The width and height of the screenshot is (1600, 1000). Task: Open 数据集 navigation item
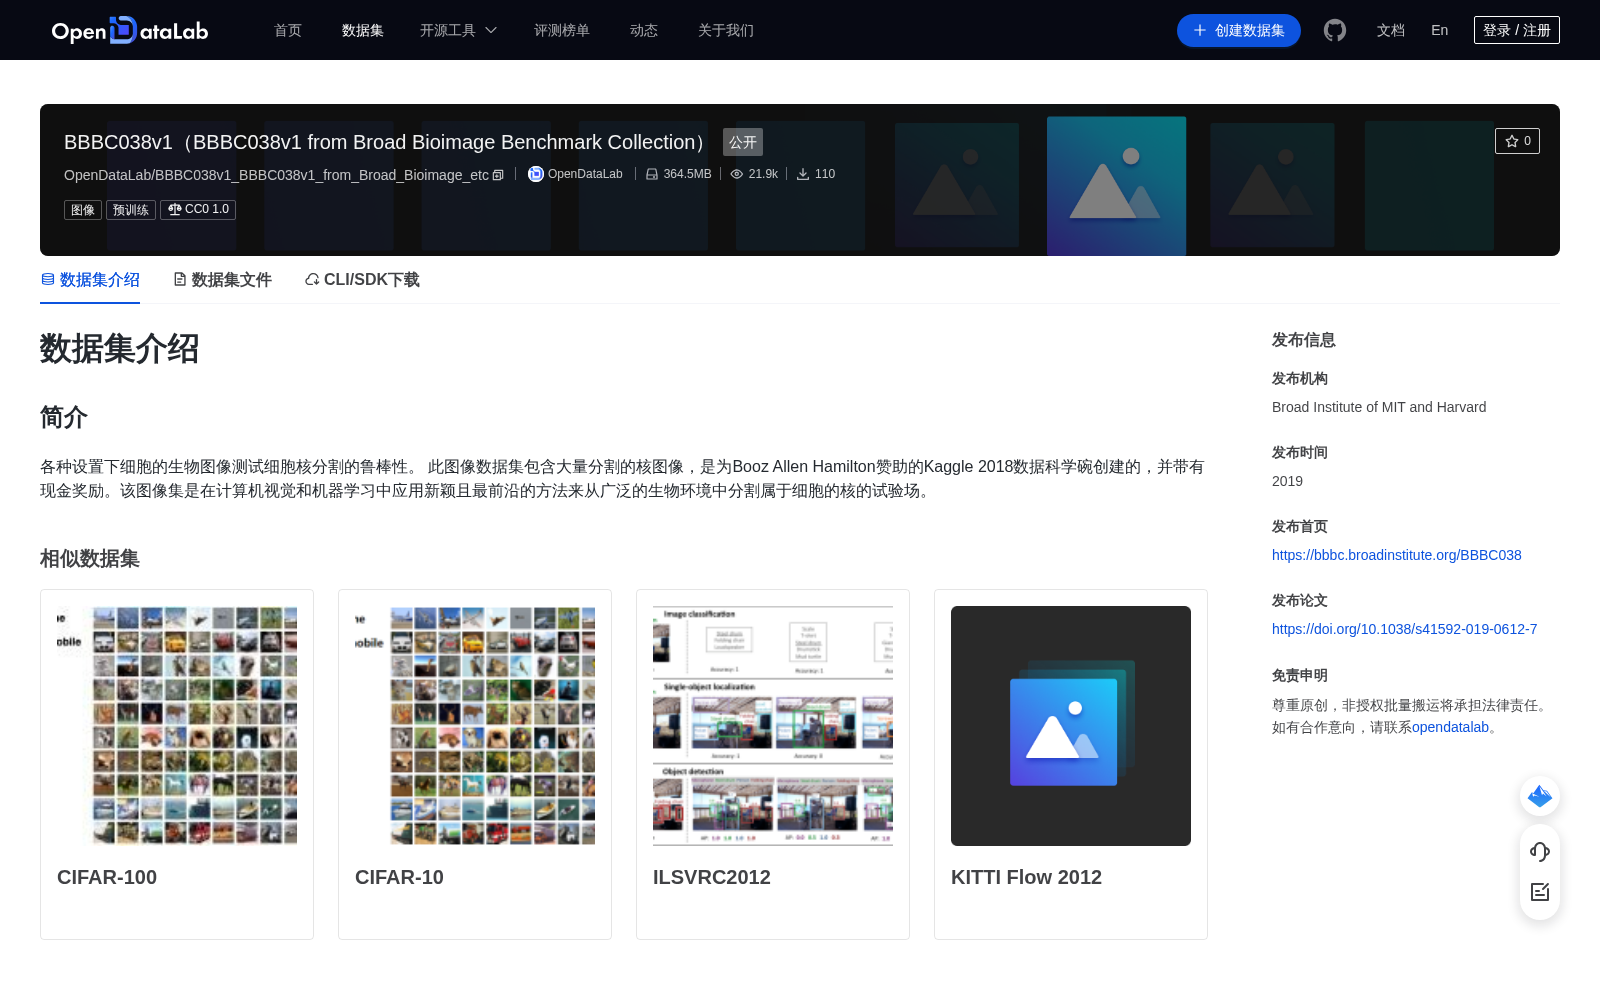[363, 30]
